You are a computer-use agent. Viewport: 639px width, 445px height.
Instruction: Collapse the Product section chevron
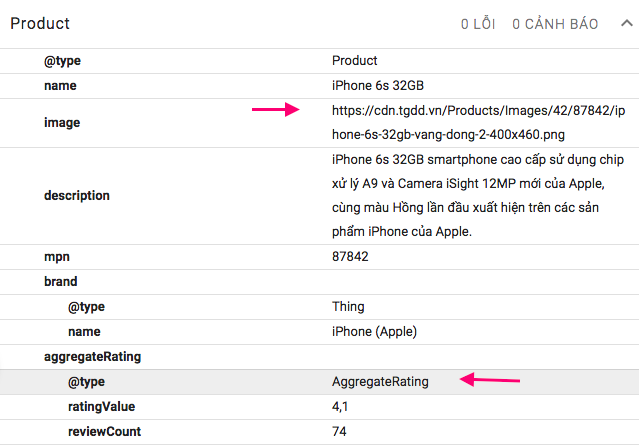pyautogui.click(x=627, y=23)
